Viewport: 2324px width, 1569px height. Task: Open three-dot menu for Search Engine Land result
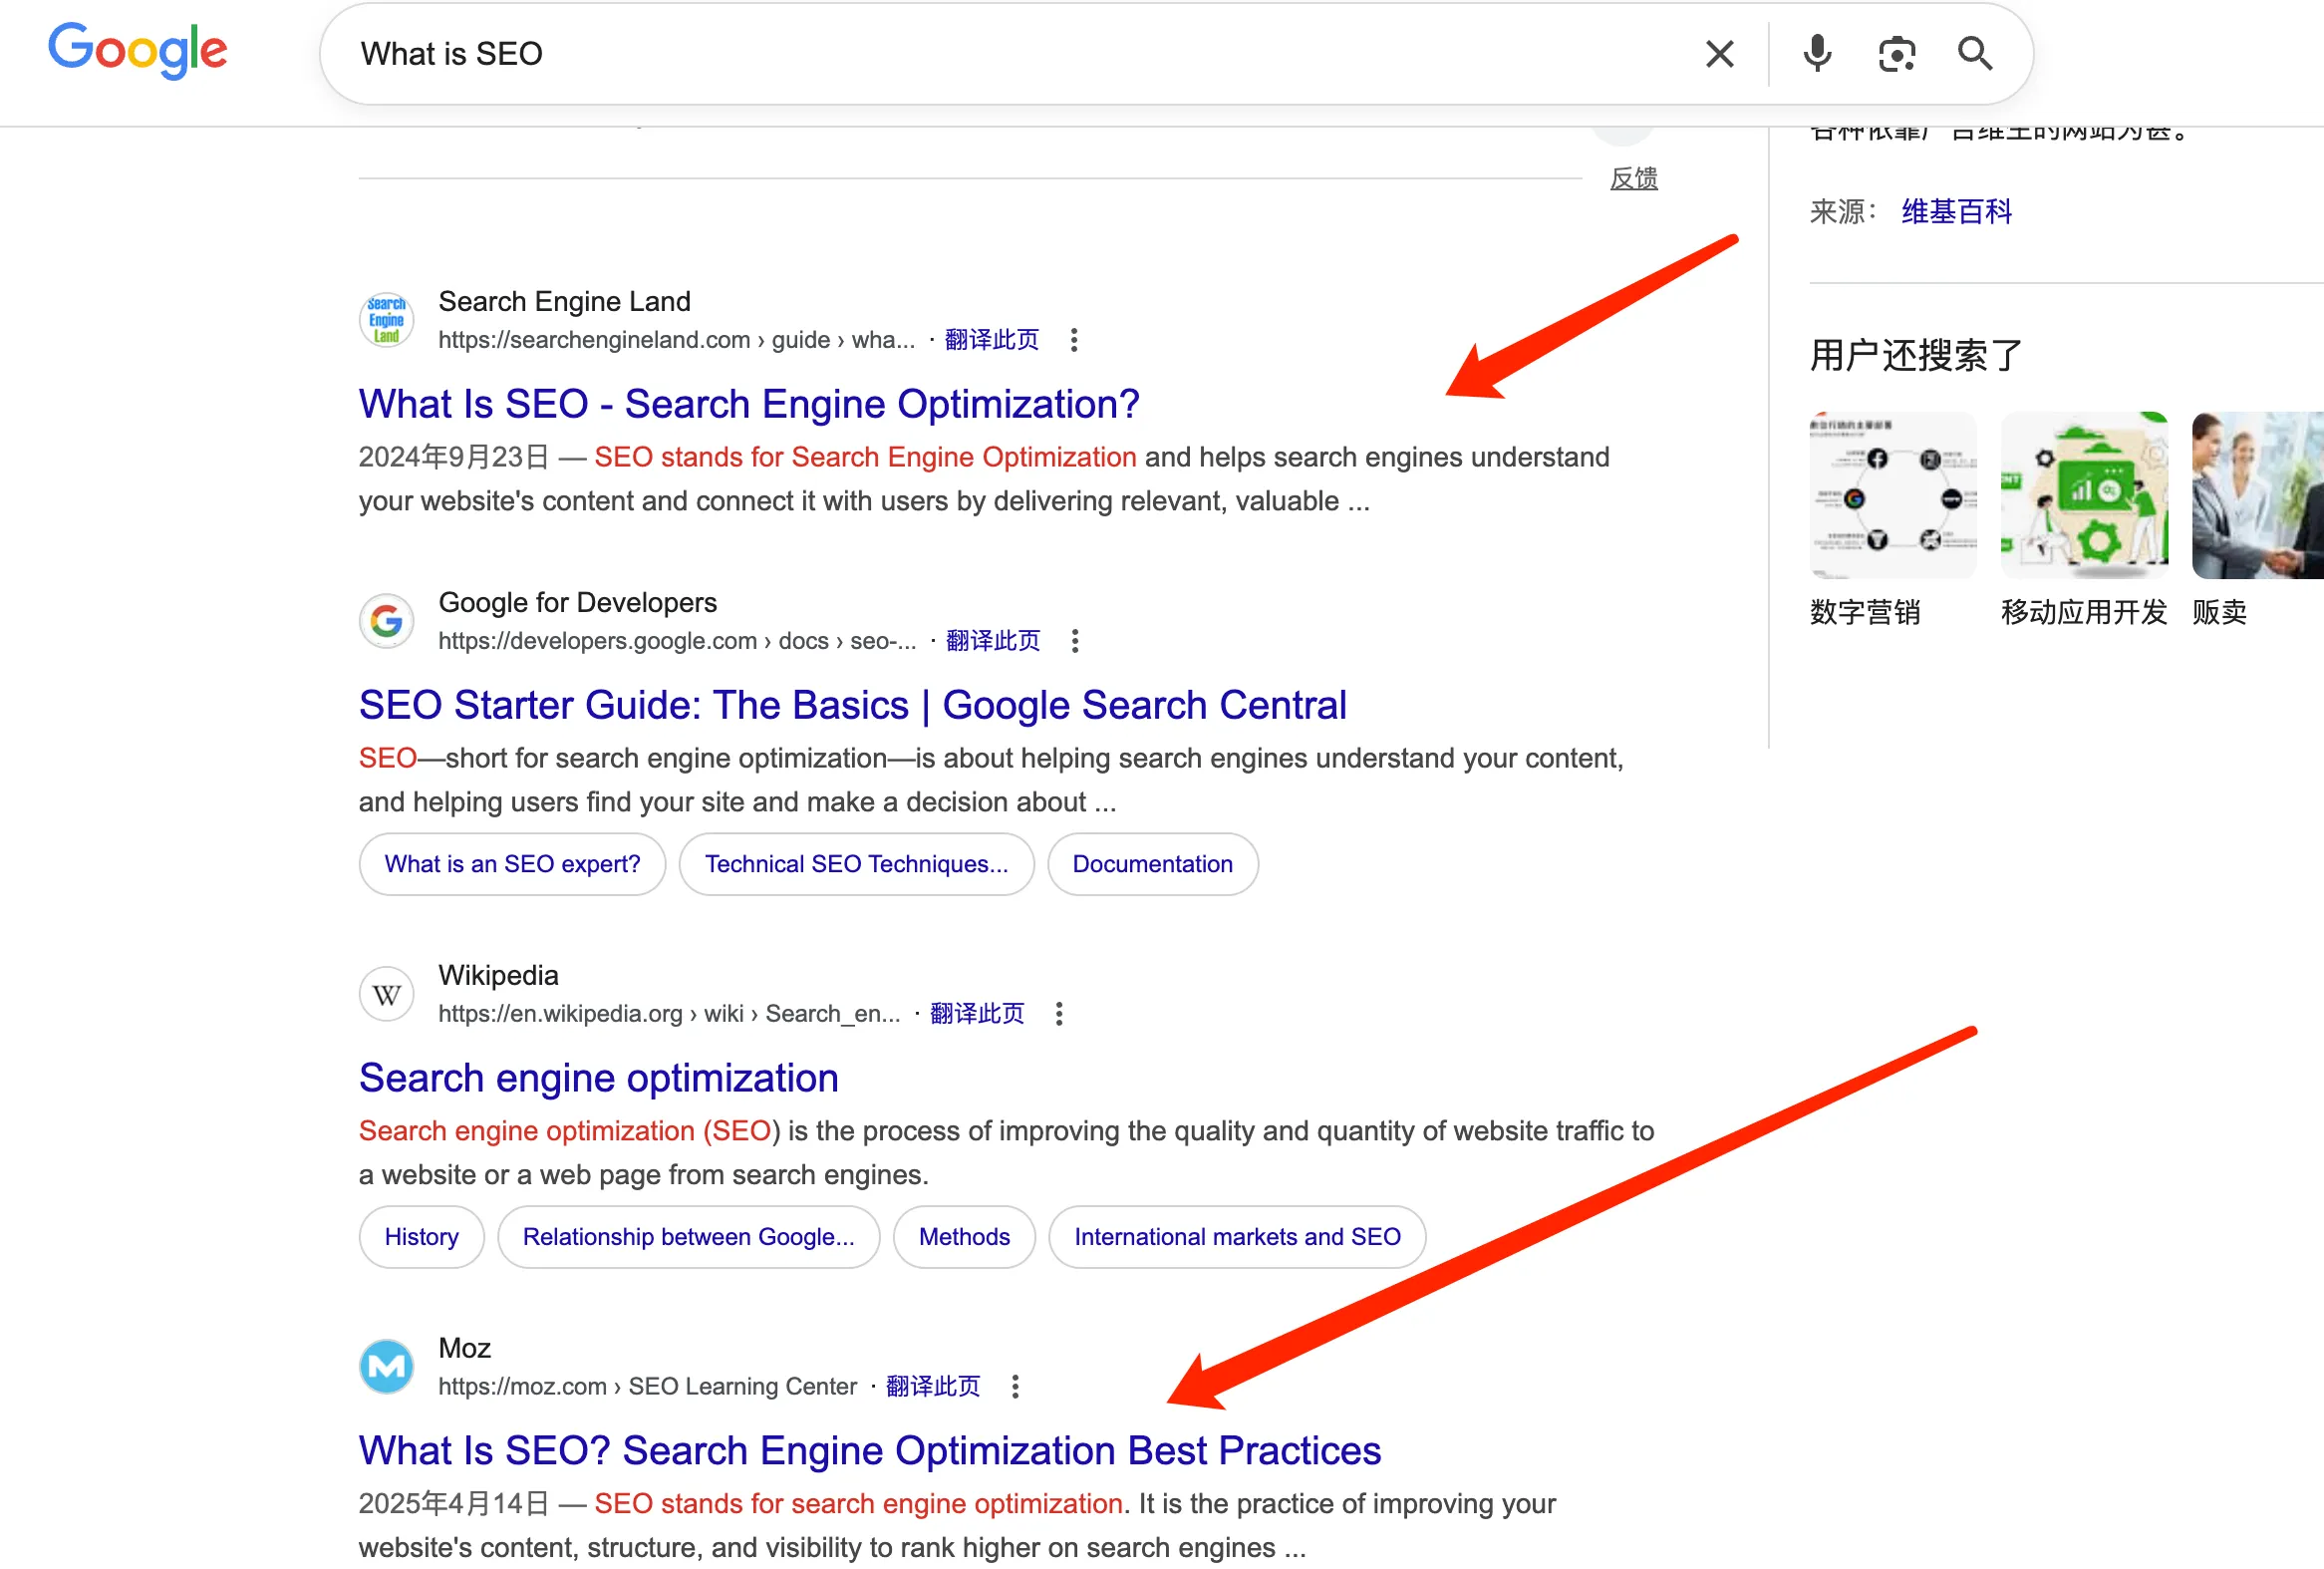(1074, 340)
